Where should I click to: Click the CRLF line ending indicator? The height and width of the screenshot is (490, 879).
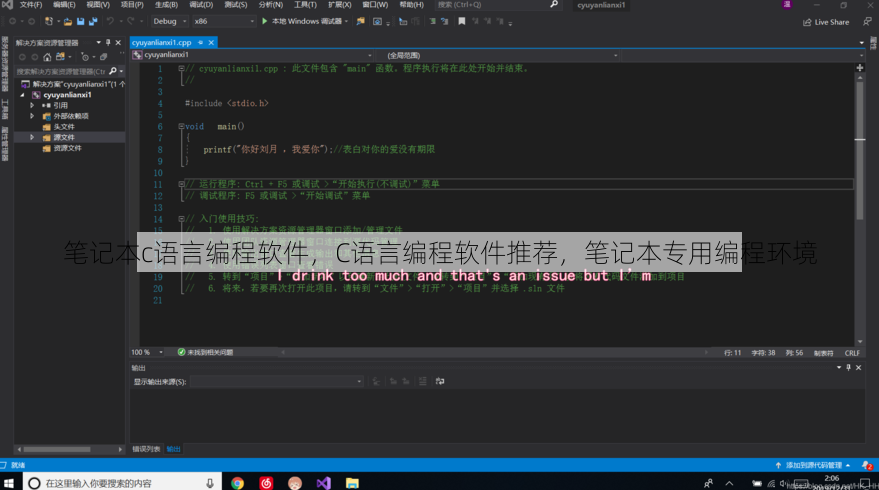coord(852,353)
